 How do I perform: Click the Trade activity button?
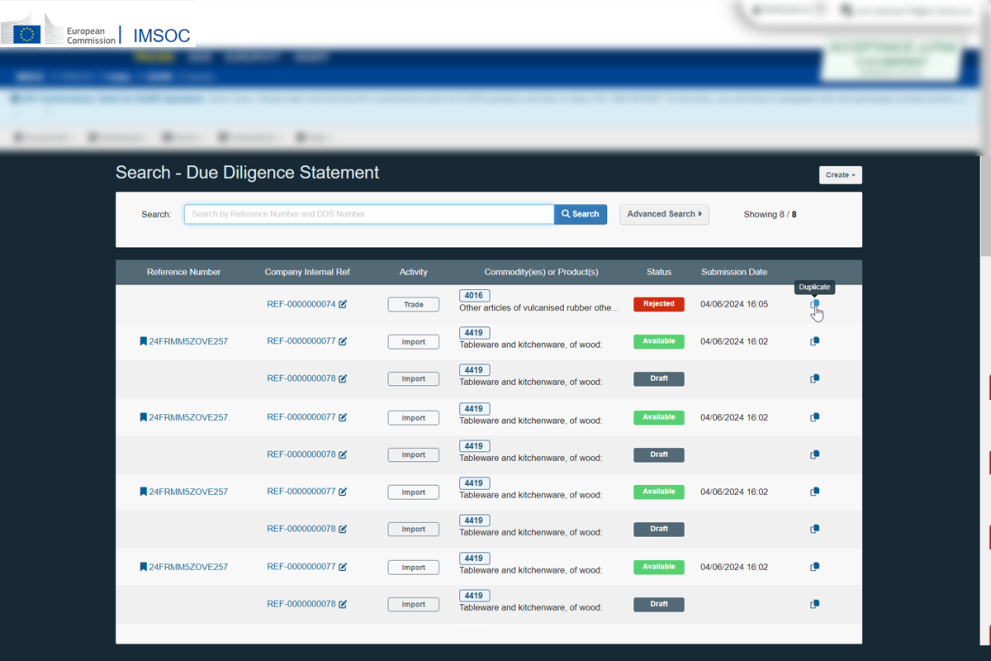[413, 304]
